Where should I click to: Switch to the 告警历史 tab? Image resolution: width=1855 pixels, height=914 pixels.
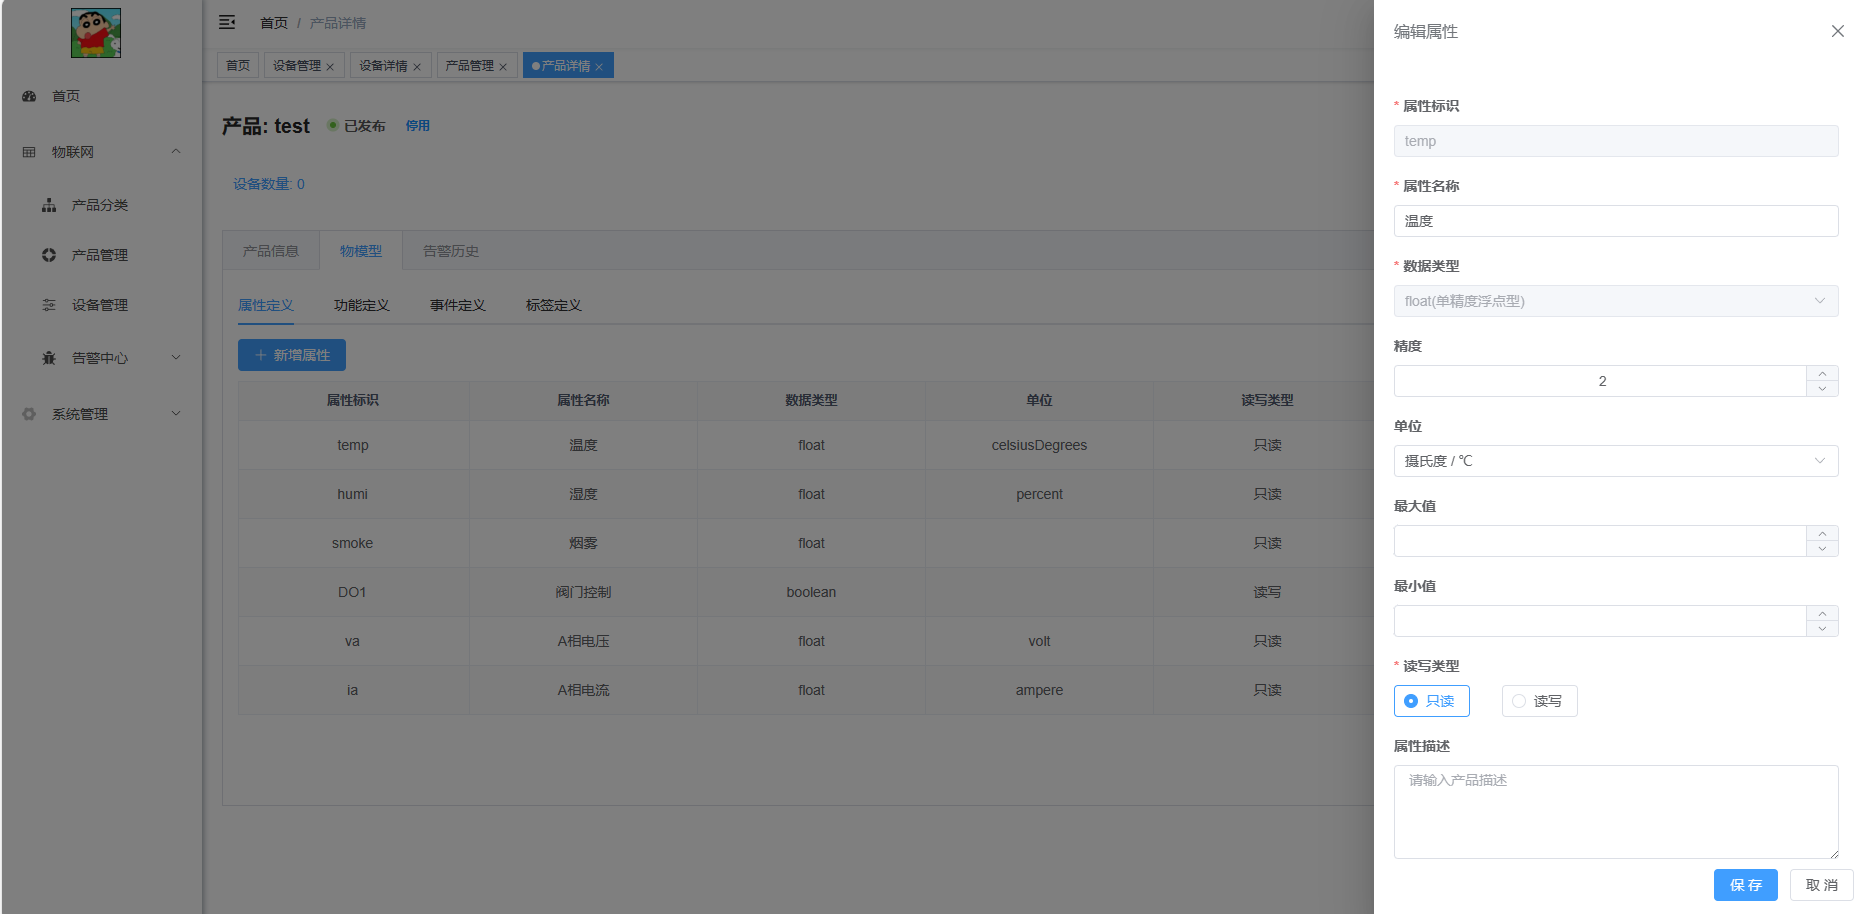pyautogui.click(x=451, y=251)
